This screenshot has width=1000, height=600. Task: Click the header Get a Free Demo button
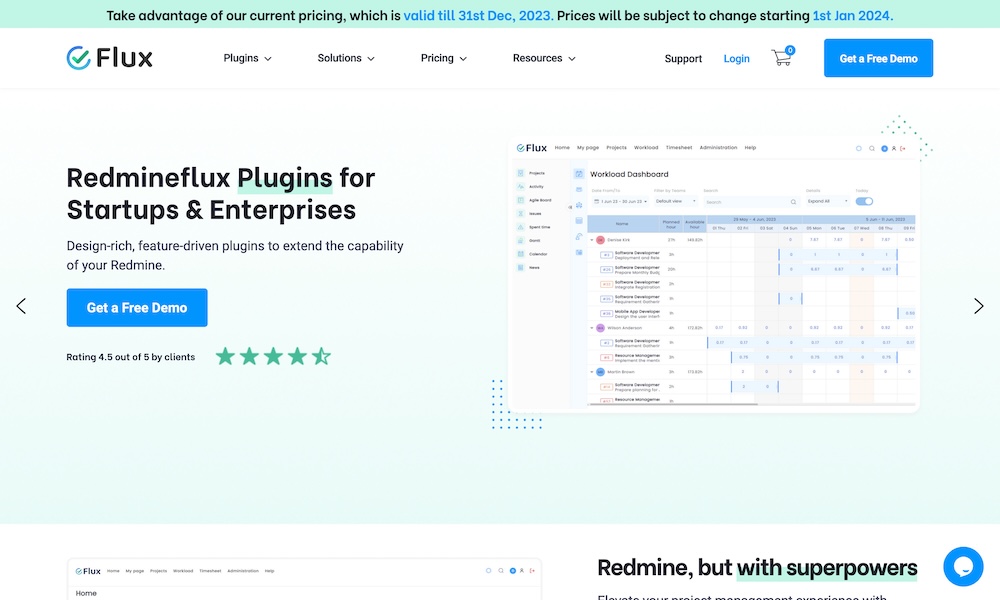pos(878,58)
